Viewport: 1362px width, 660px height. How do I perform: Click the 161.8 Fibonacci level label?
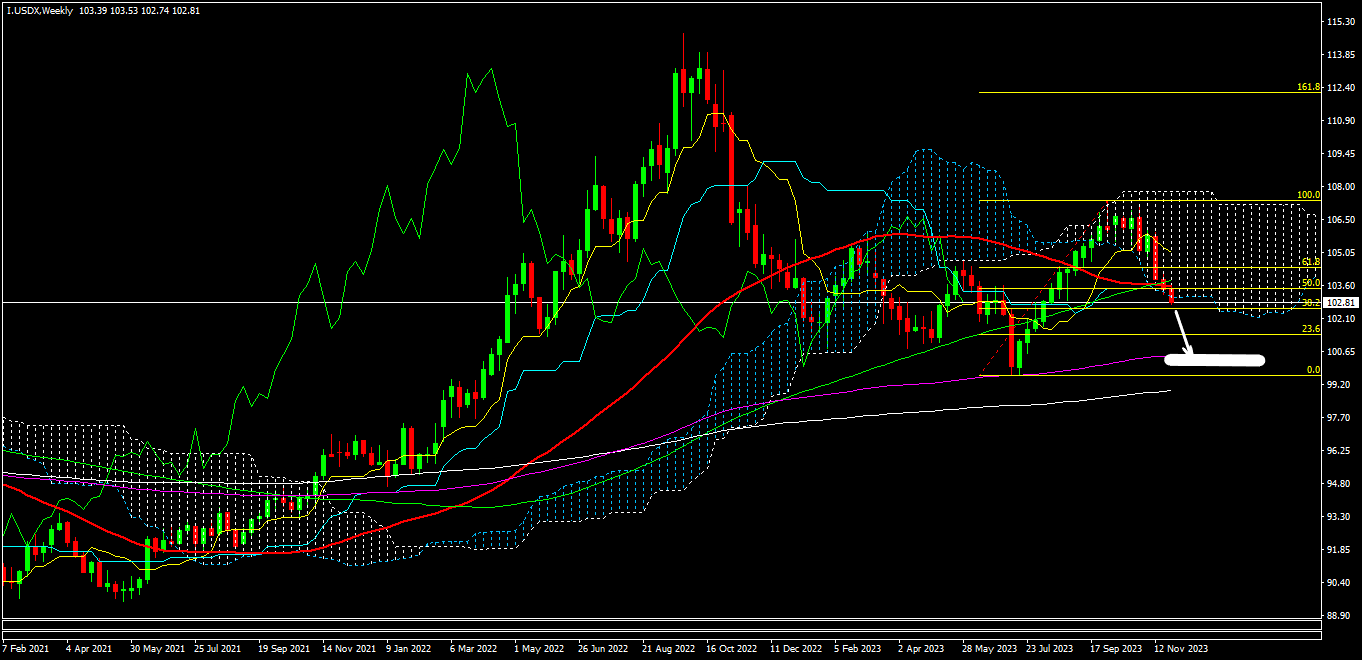(1309, 88)
